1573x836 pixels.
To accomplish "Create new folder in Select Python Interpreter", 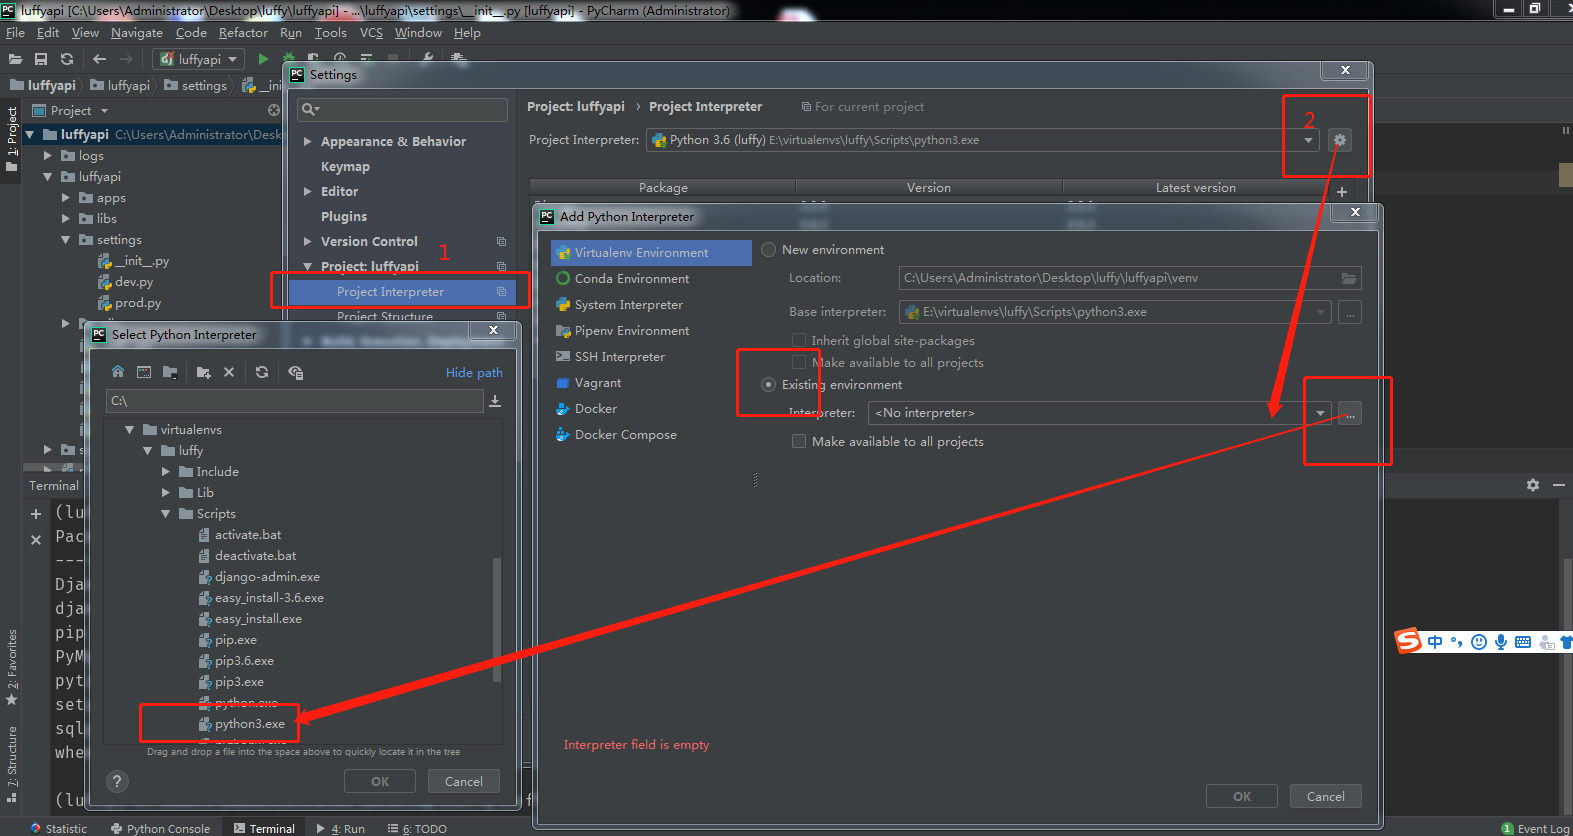I will tap(204, 372).
